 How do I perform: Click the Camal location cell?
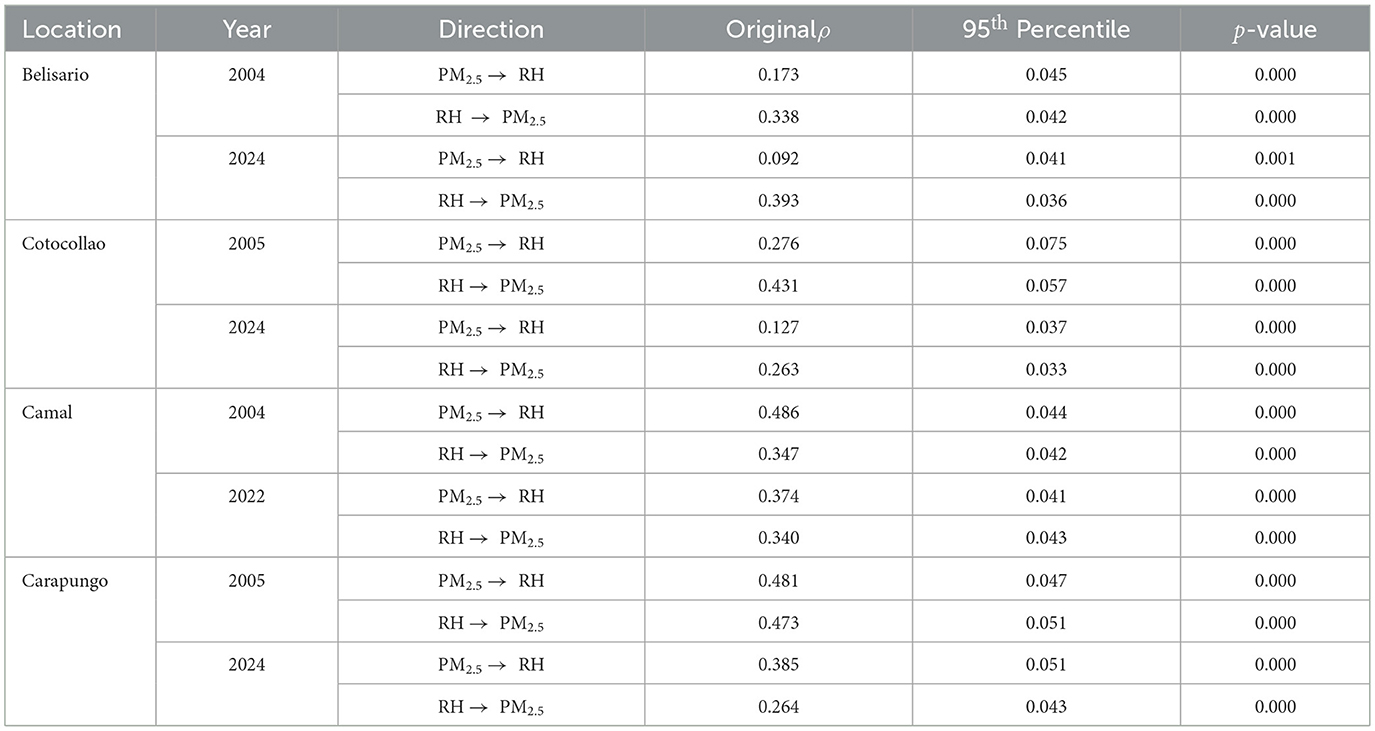(49, 412)
